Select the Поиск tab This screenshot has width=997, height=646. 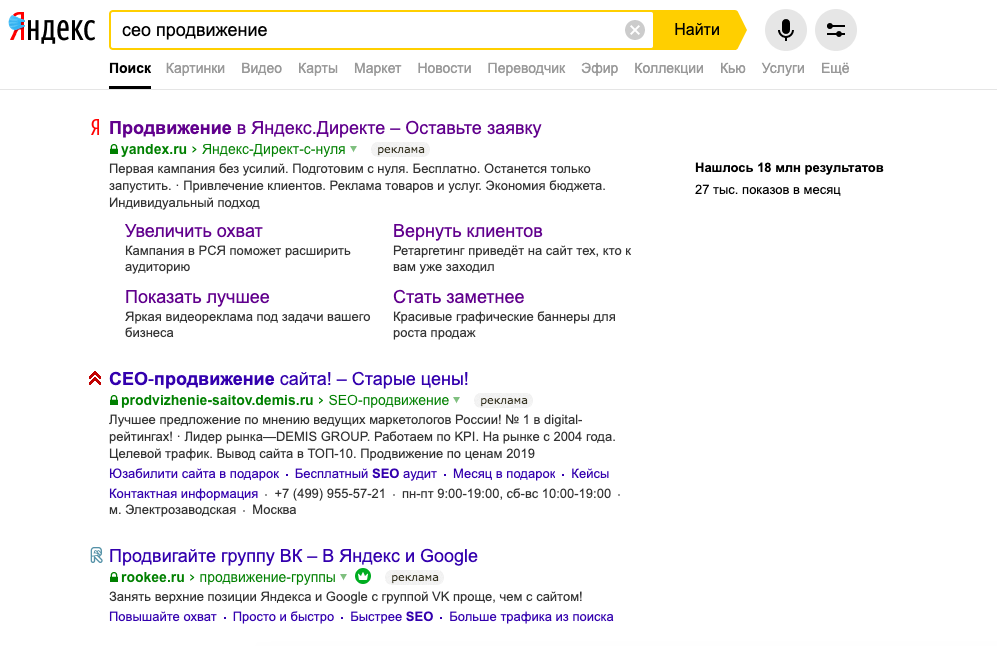(x=130, y=68)
